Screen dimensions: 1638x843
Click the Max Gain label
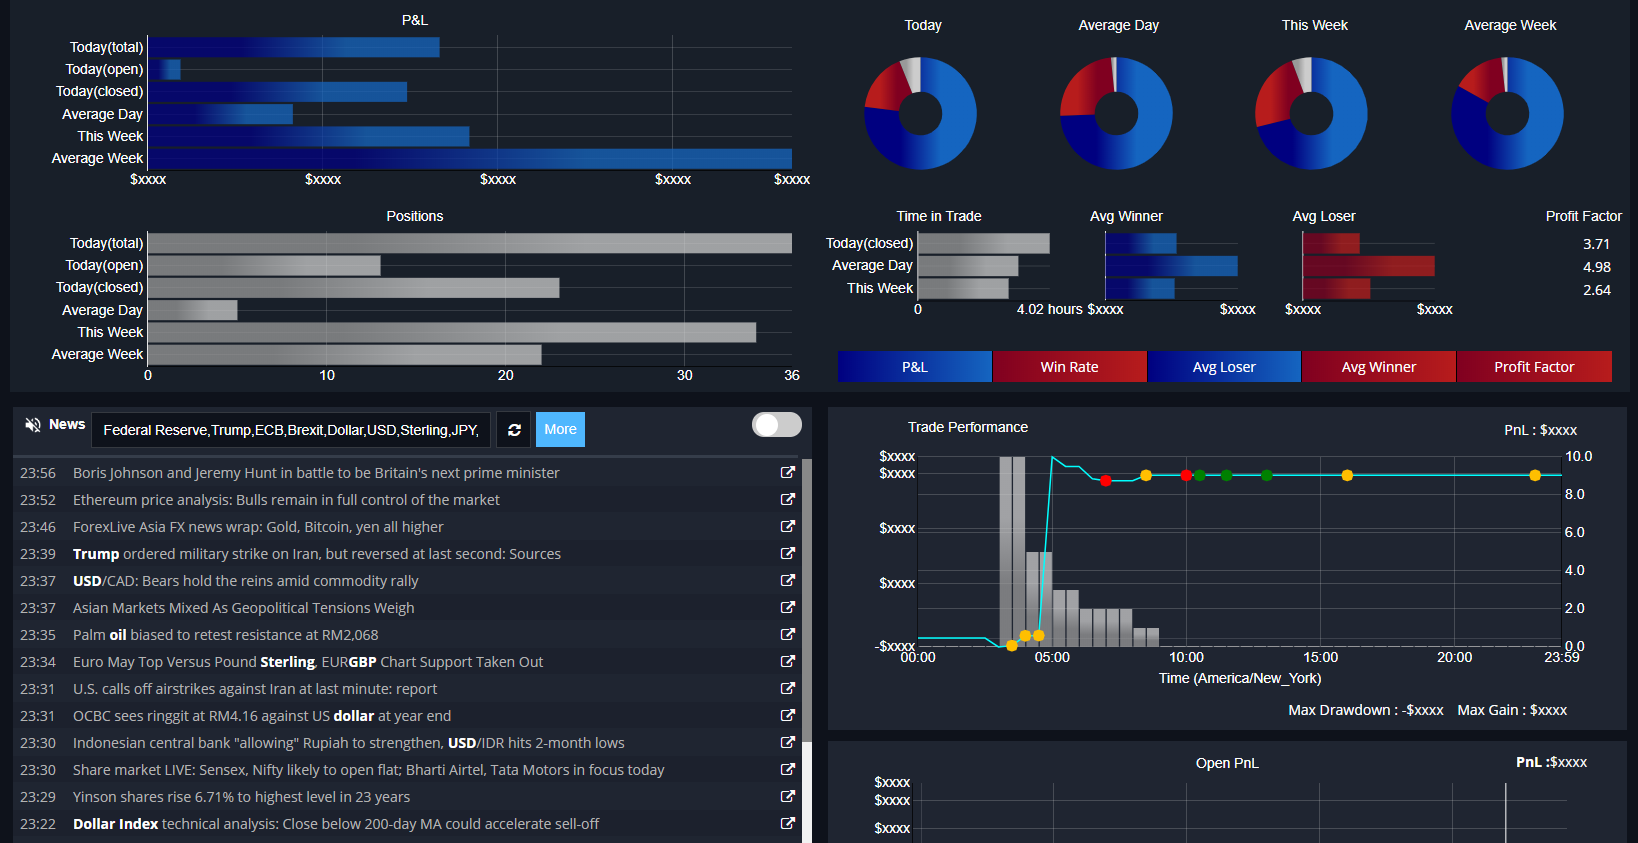click(x=1512, y=710)
